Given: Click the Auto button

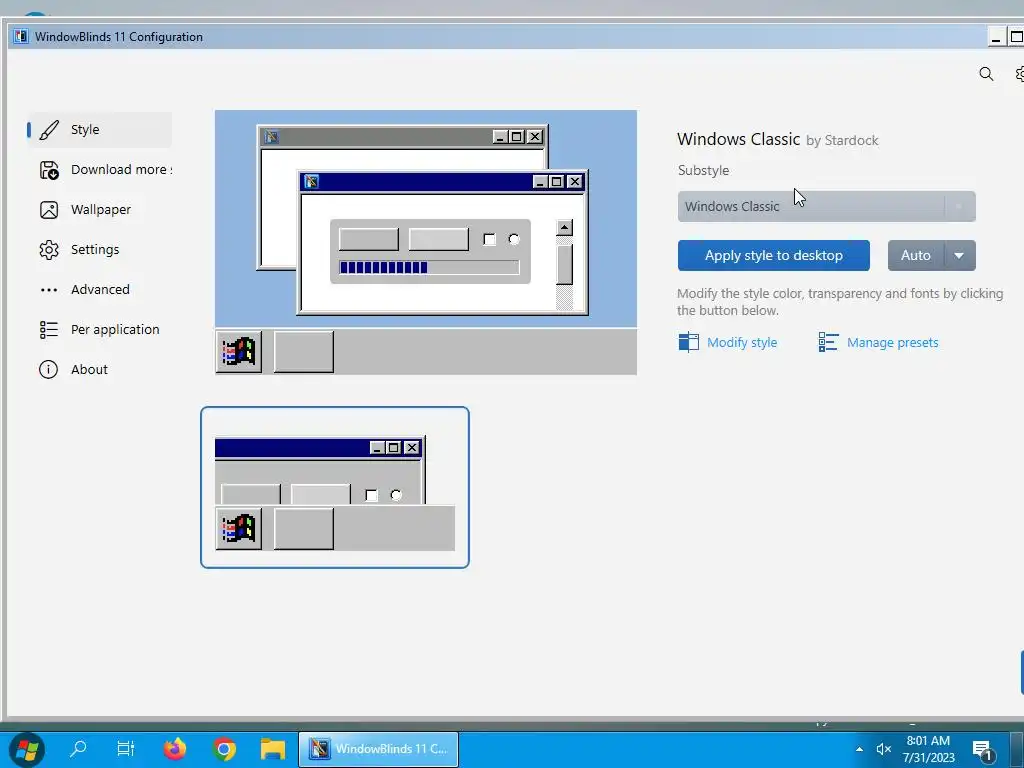Looking at the screenshot, I should (916, 255).
